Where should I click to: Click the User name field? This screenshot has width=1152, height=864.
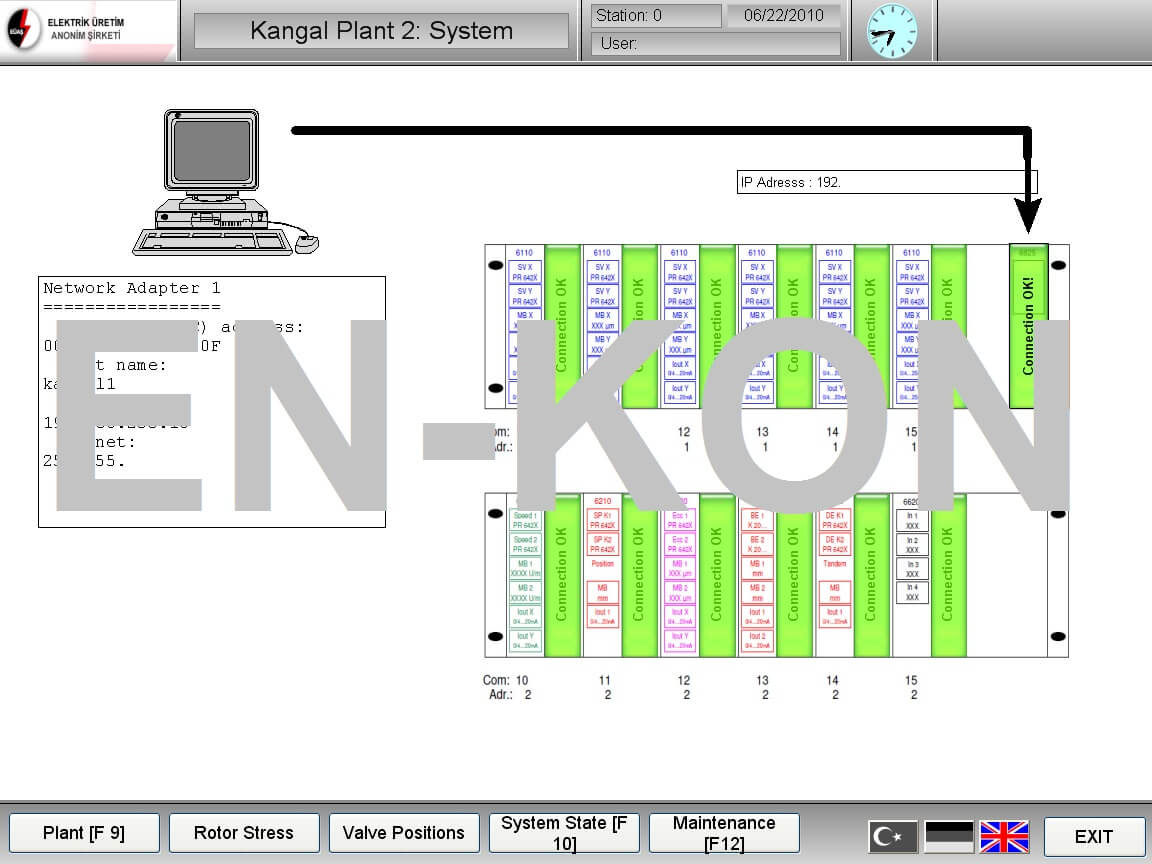pos(715,44)
